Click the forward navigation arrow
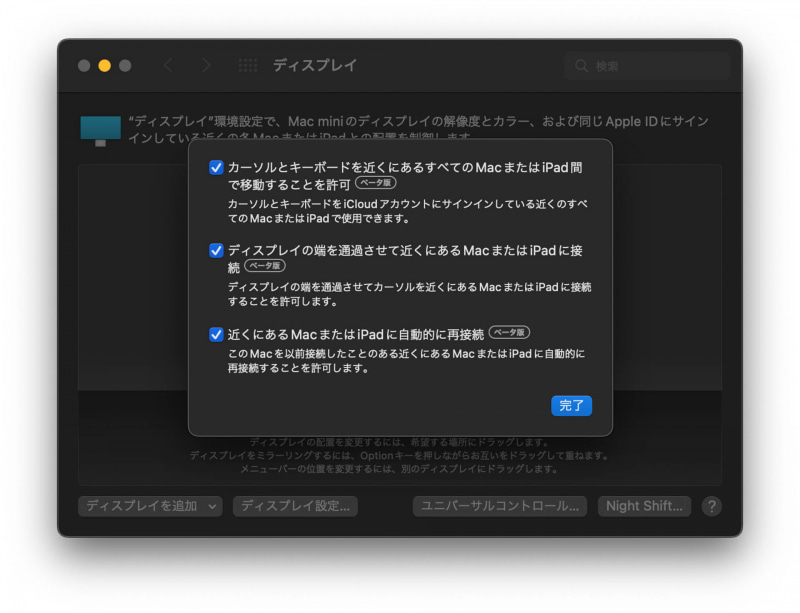The image size is (800, 613). coord(205,65)
